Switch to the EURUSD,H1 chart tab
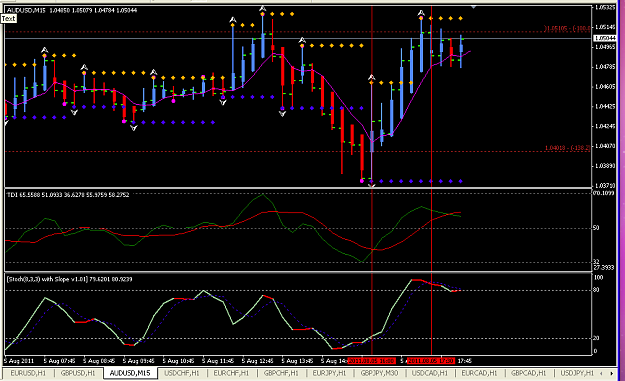Image resolution: width=625 pixels, height=381 pixels. point(28,373)
